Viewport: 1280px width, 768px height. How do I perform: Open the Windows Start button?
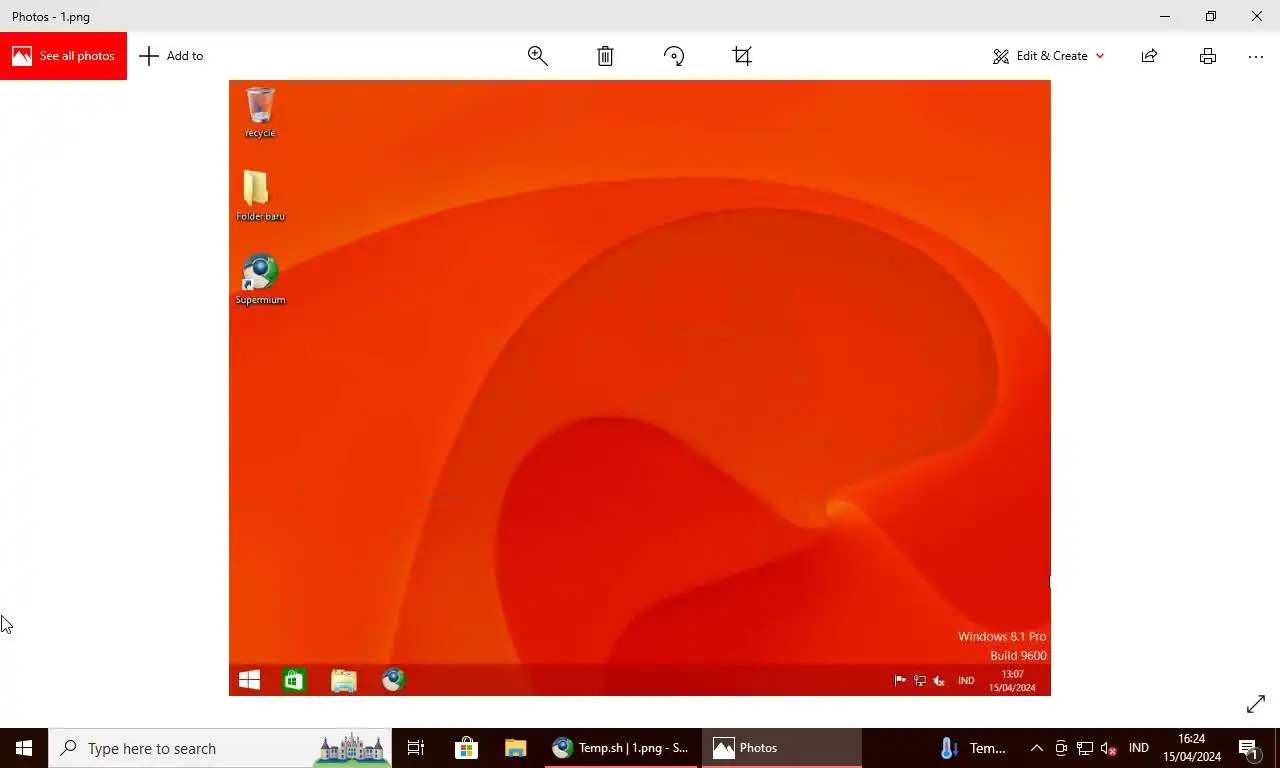(24, 748)
